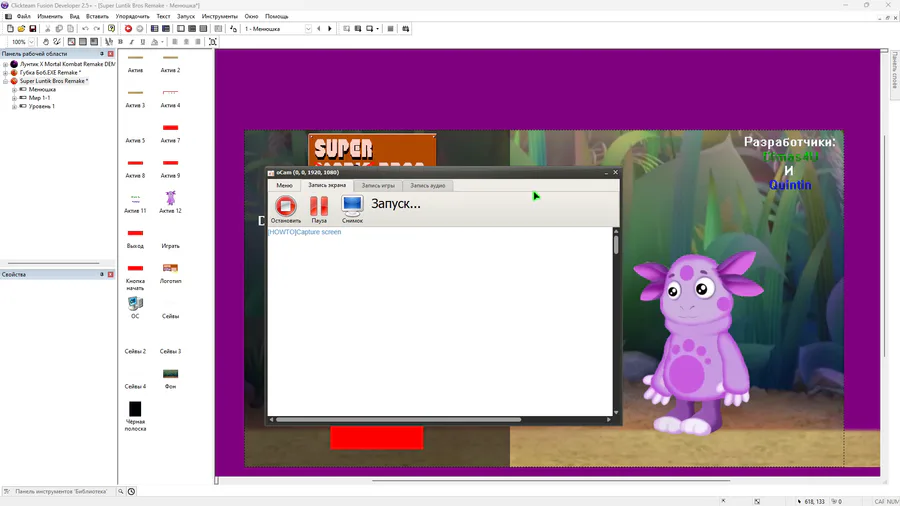900x506 pixels.
Task: Open the text color dropdown arrow
Action: [162, 42]
